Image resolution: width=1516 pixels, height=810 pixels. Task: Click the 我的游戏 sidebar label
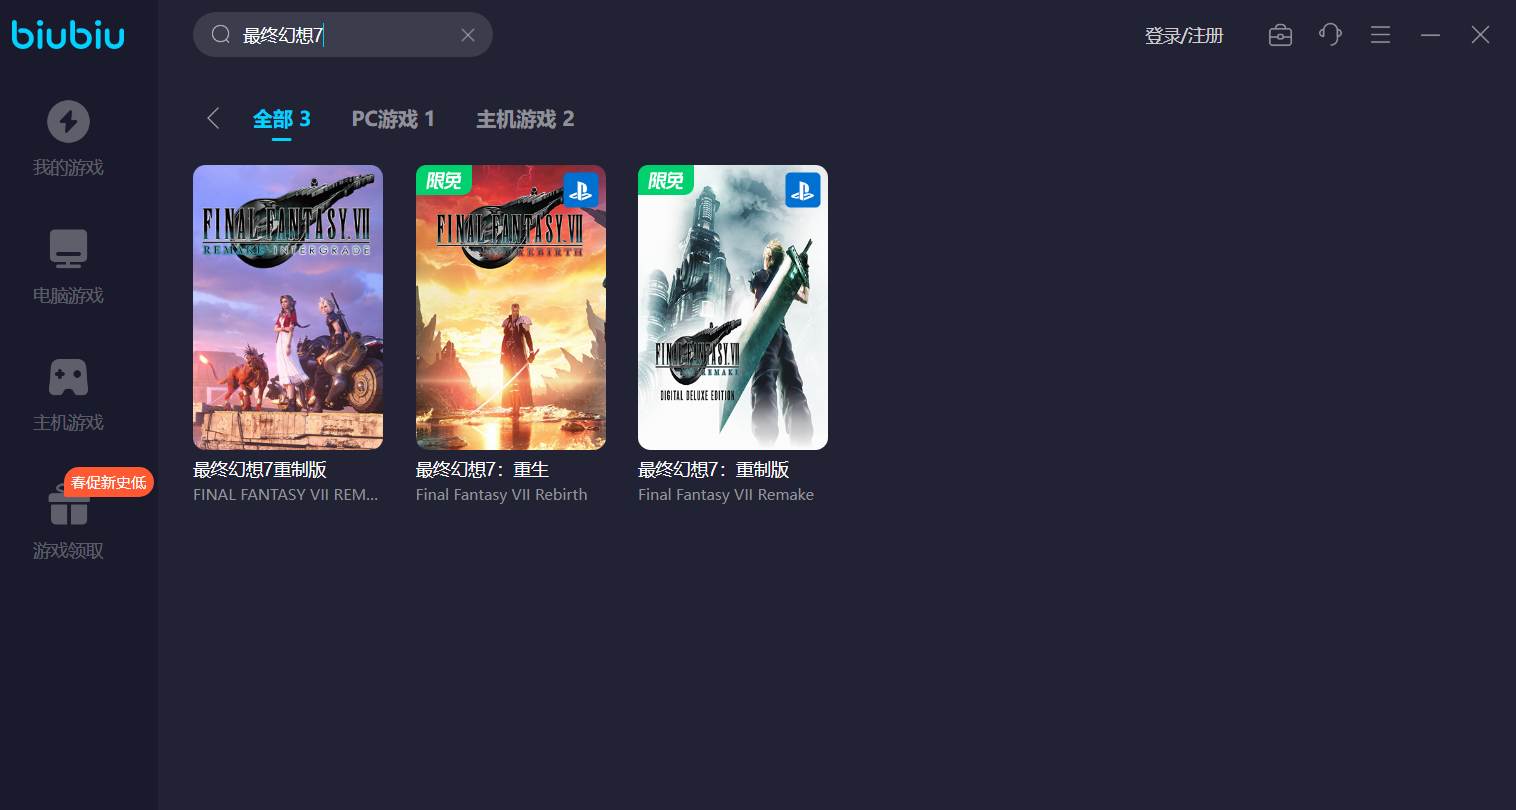click(68, 167)
